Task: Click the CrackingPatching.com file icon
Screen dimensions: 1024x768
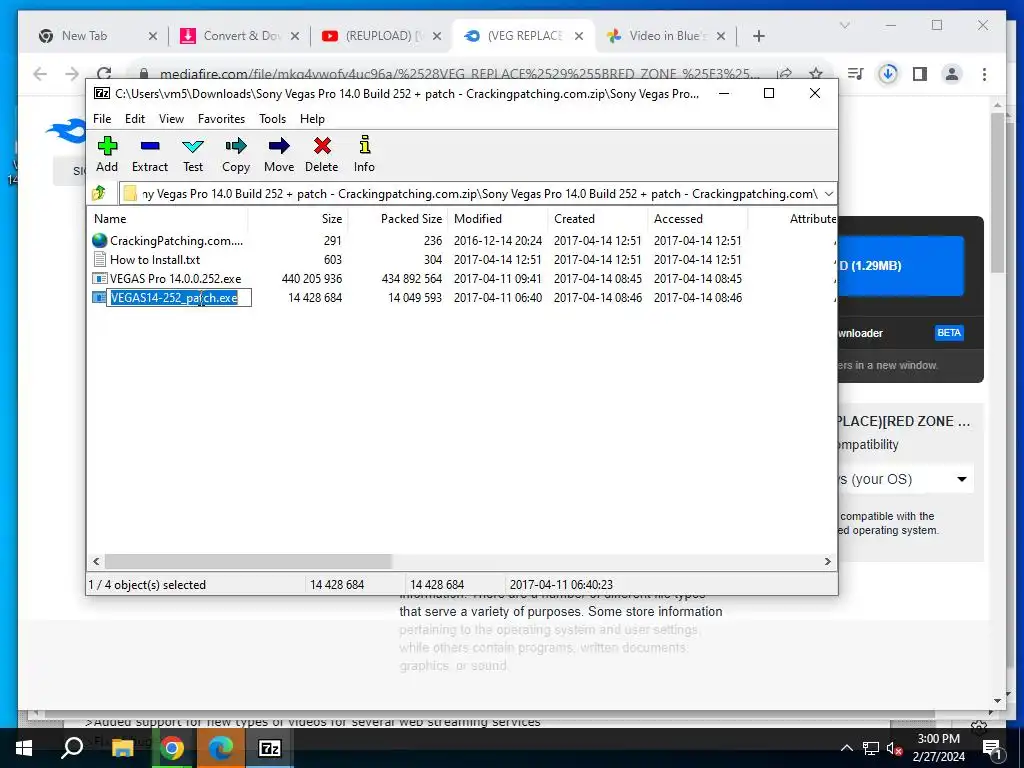Action: (x=99, y=240)
